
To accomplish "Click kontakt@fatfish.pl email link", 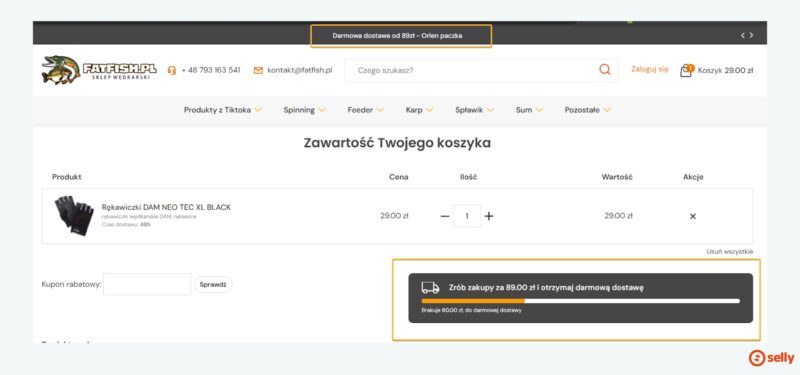I will [300, 70].
